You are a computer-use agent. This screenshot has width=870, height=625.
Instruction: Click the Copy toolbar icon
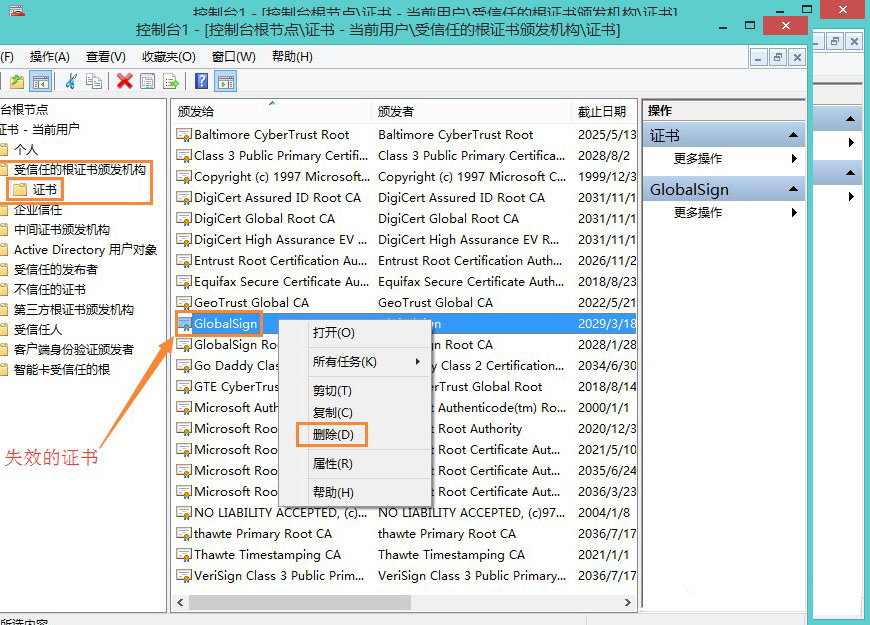pos(94,82)
